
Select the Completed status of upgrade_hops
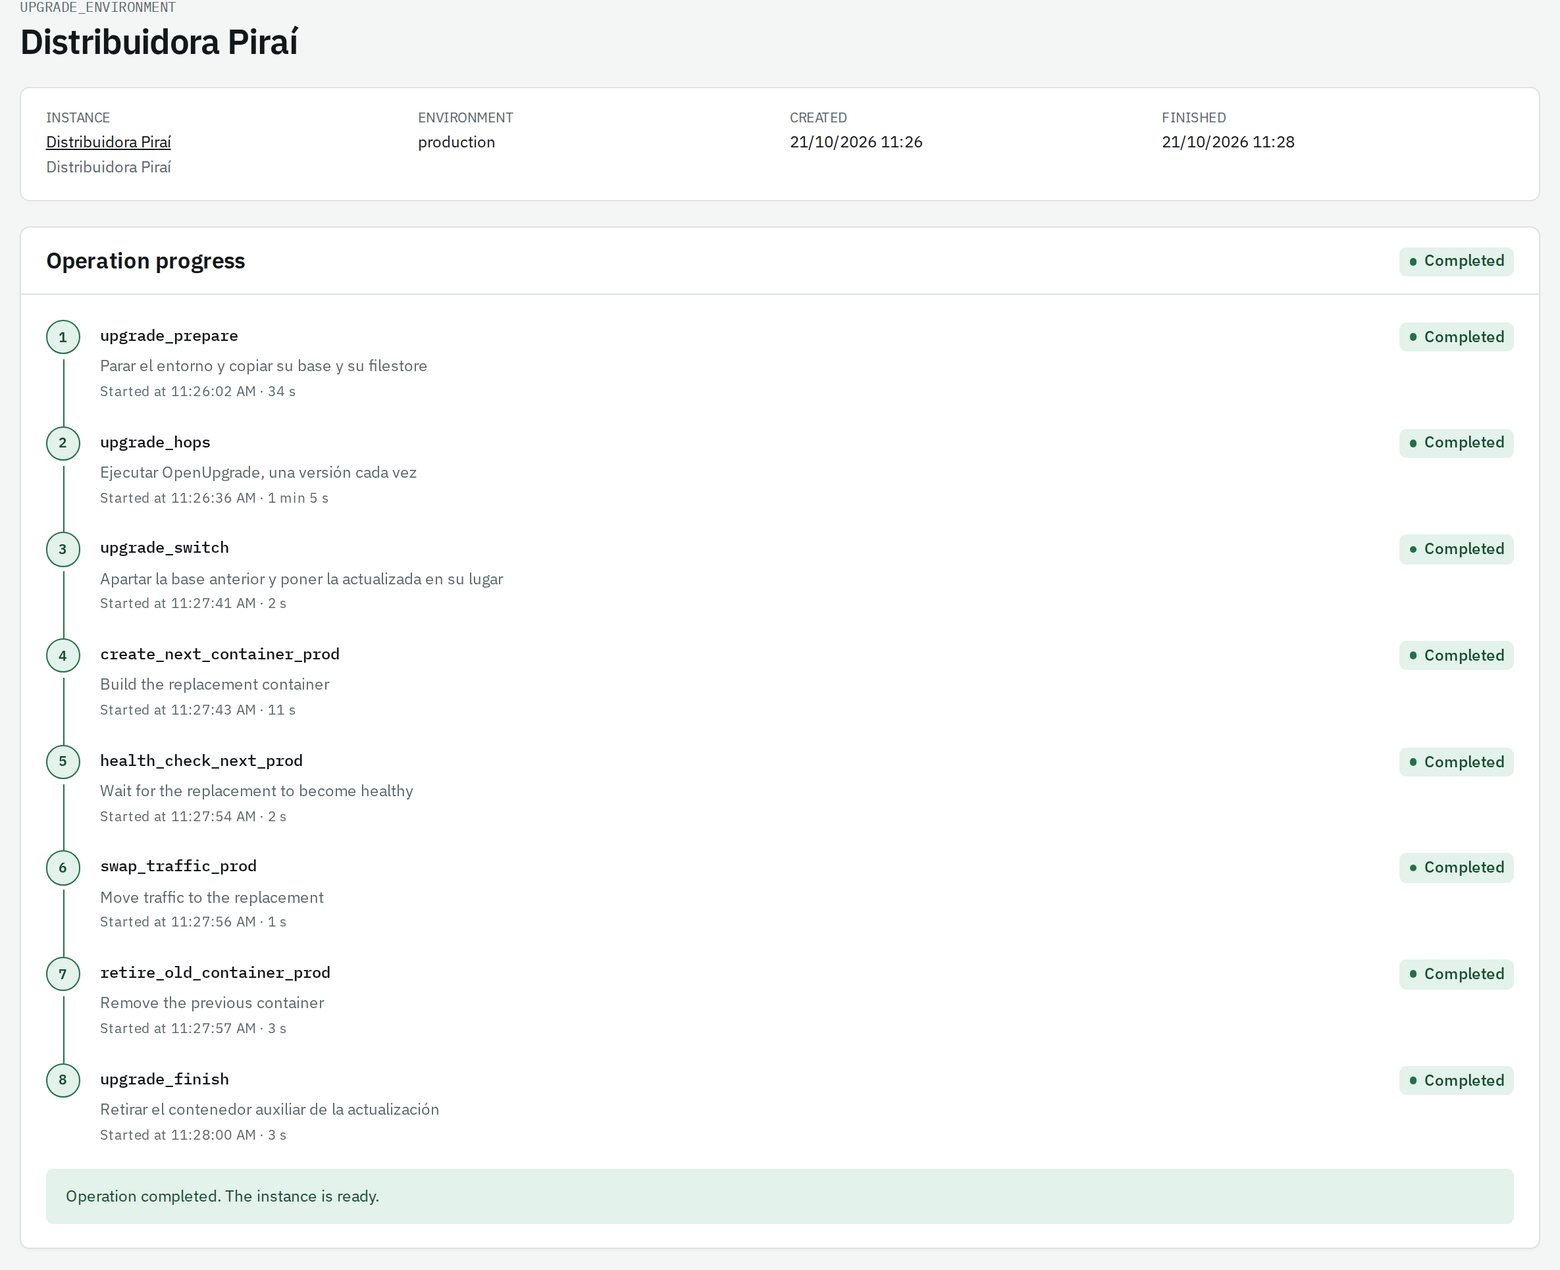point(1456,443)
